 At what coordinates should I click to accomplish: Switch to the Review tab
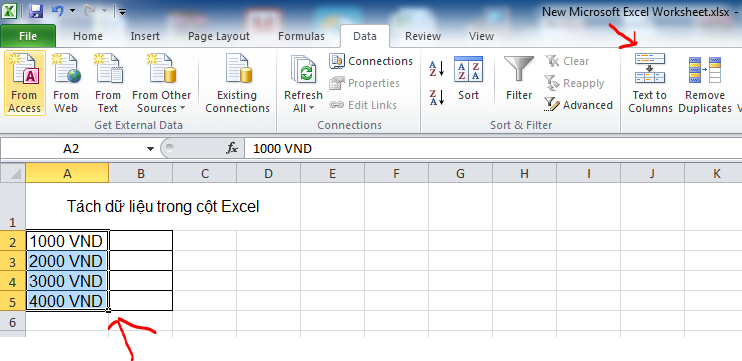click(423, 36)
